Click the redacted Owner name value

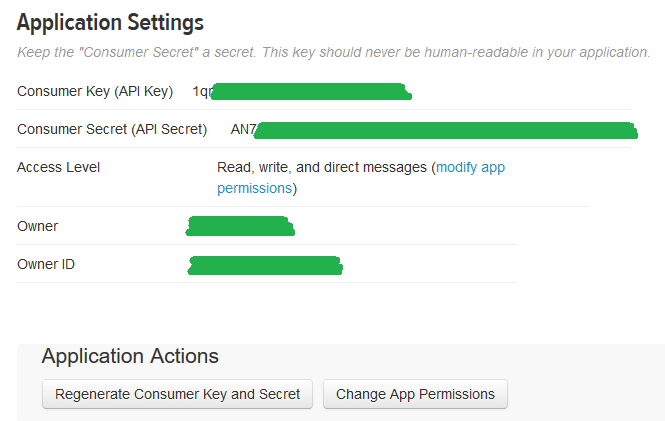point(240,226)
